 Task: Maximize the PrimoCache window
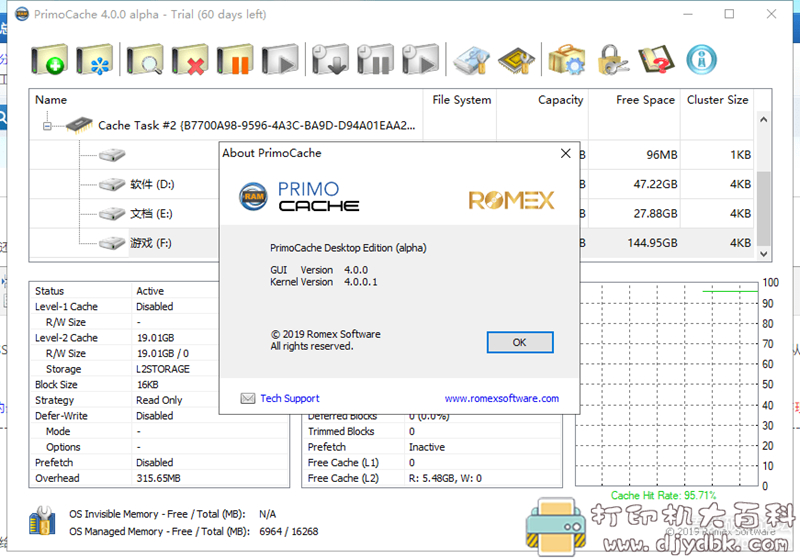pyautogui.click(x=729, y=14)
